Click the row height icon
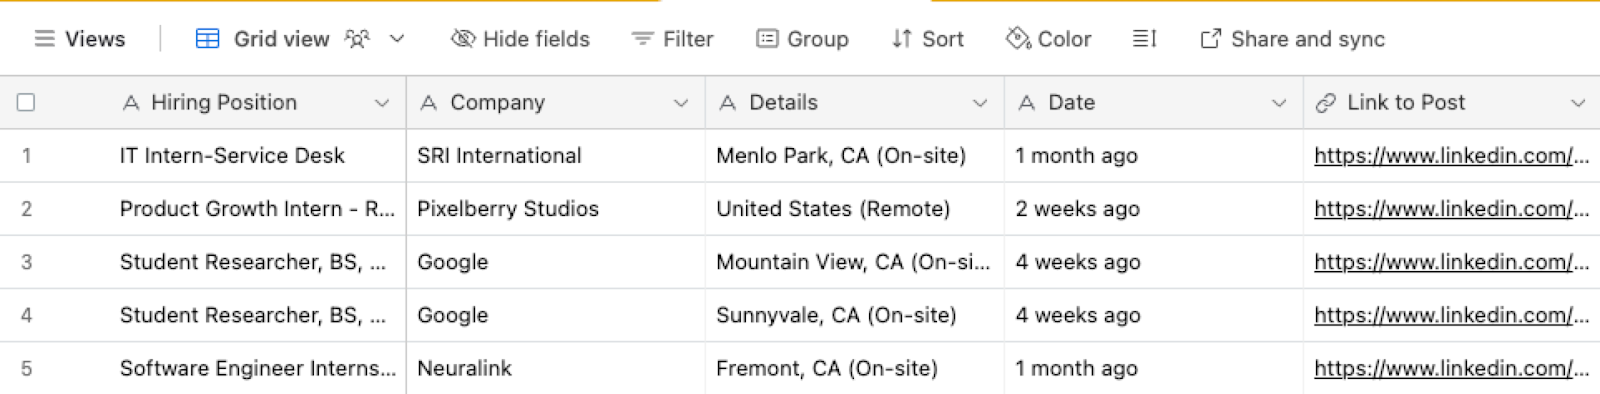Image resolution: width=1600 pixels, height=394 pixels. (x=1144, y=39)
